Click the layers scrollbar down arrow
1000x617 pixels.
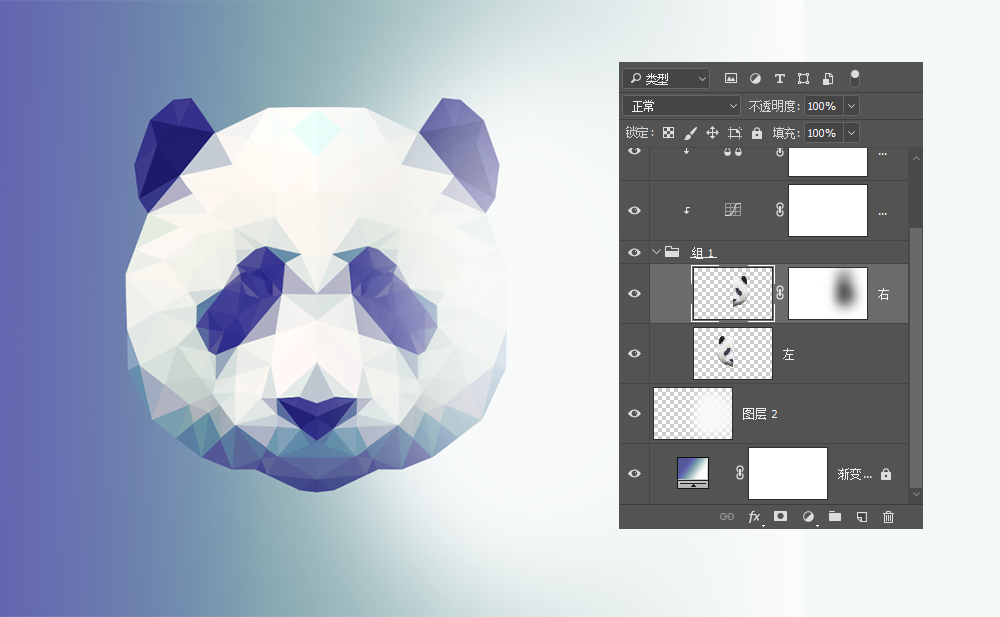click(916, 493)
